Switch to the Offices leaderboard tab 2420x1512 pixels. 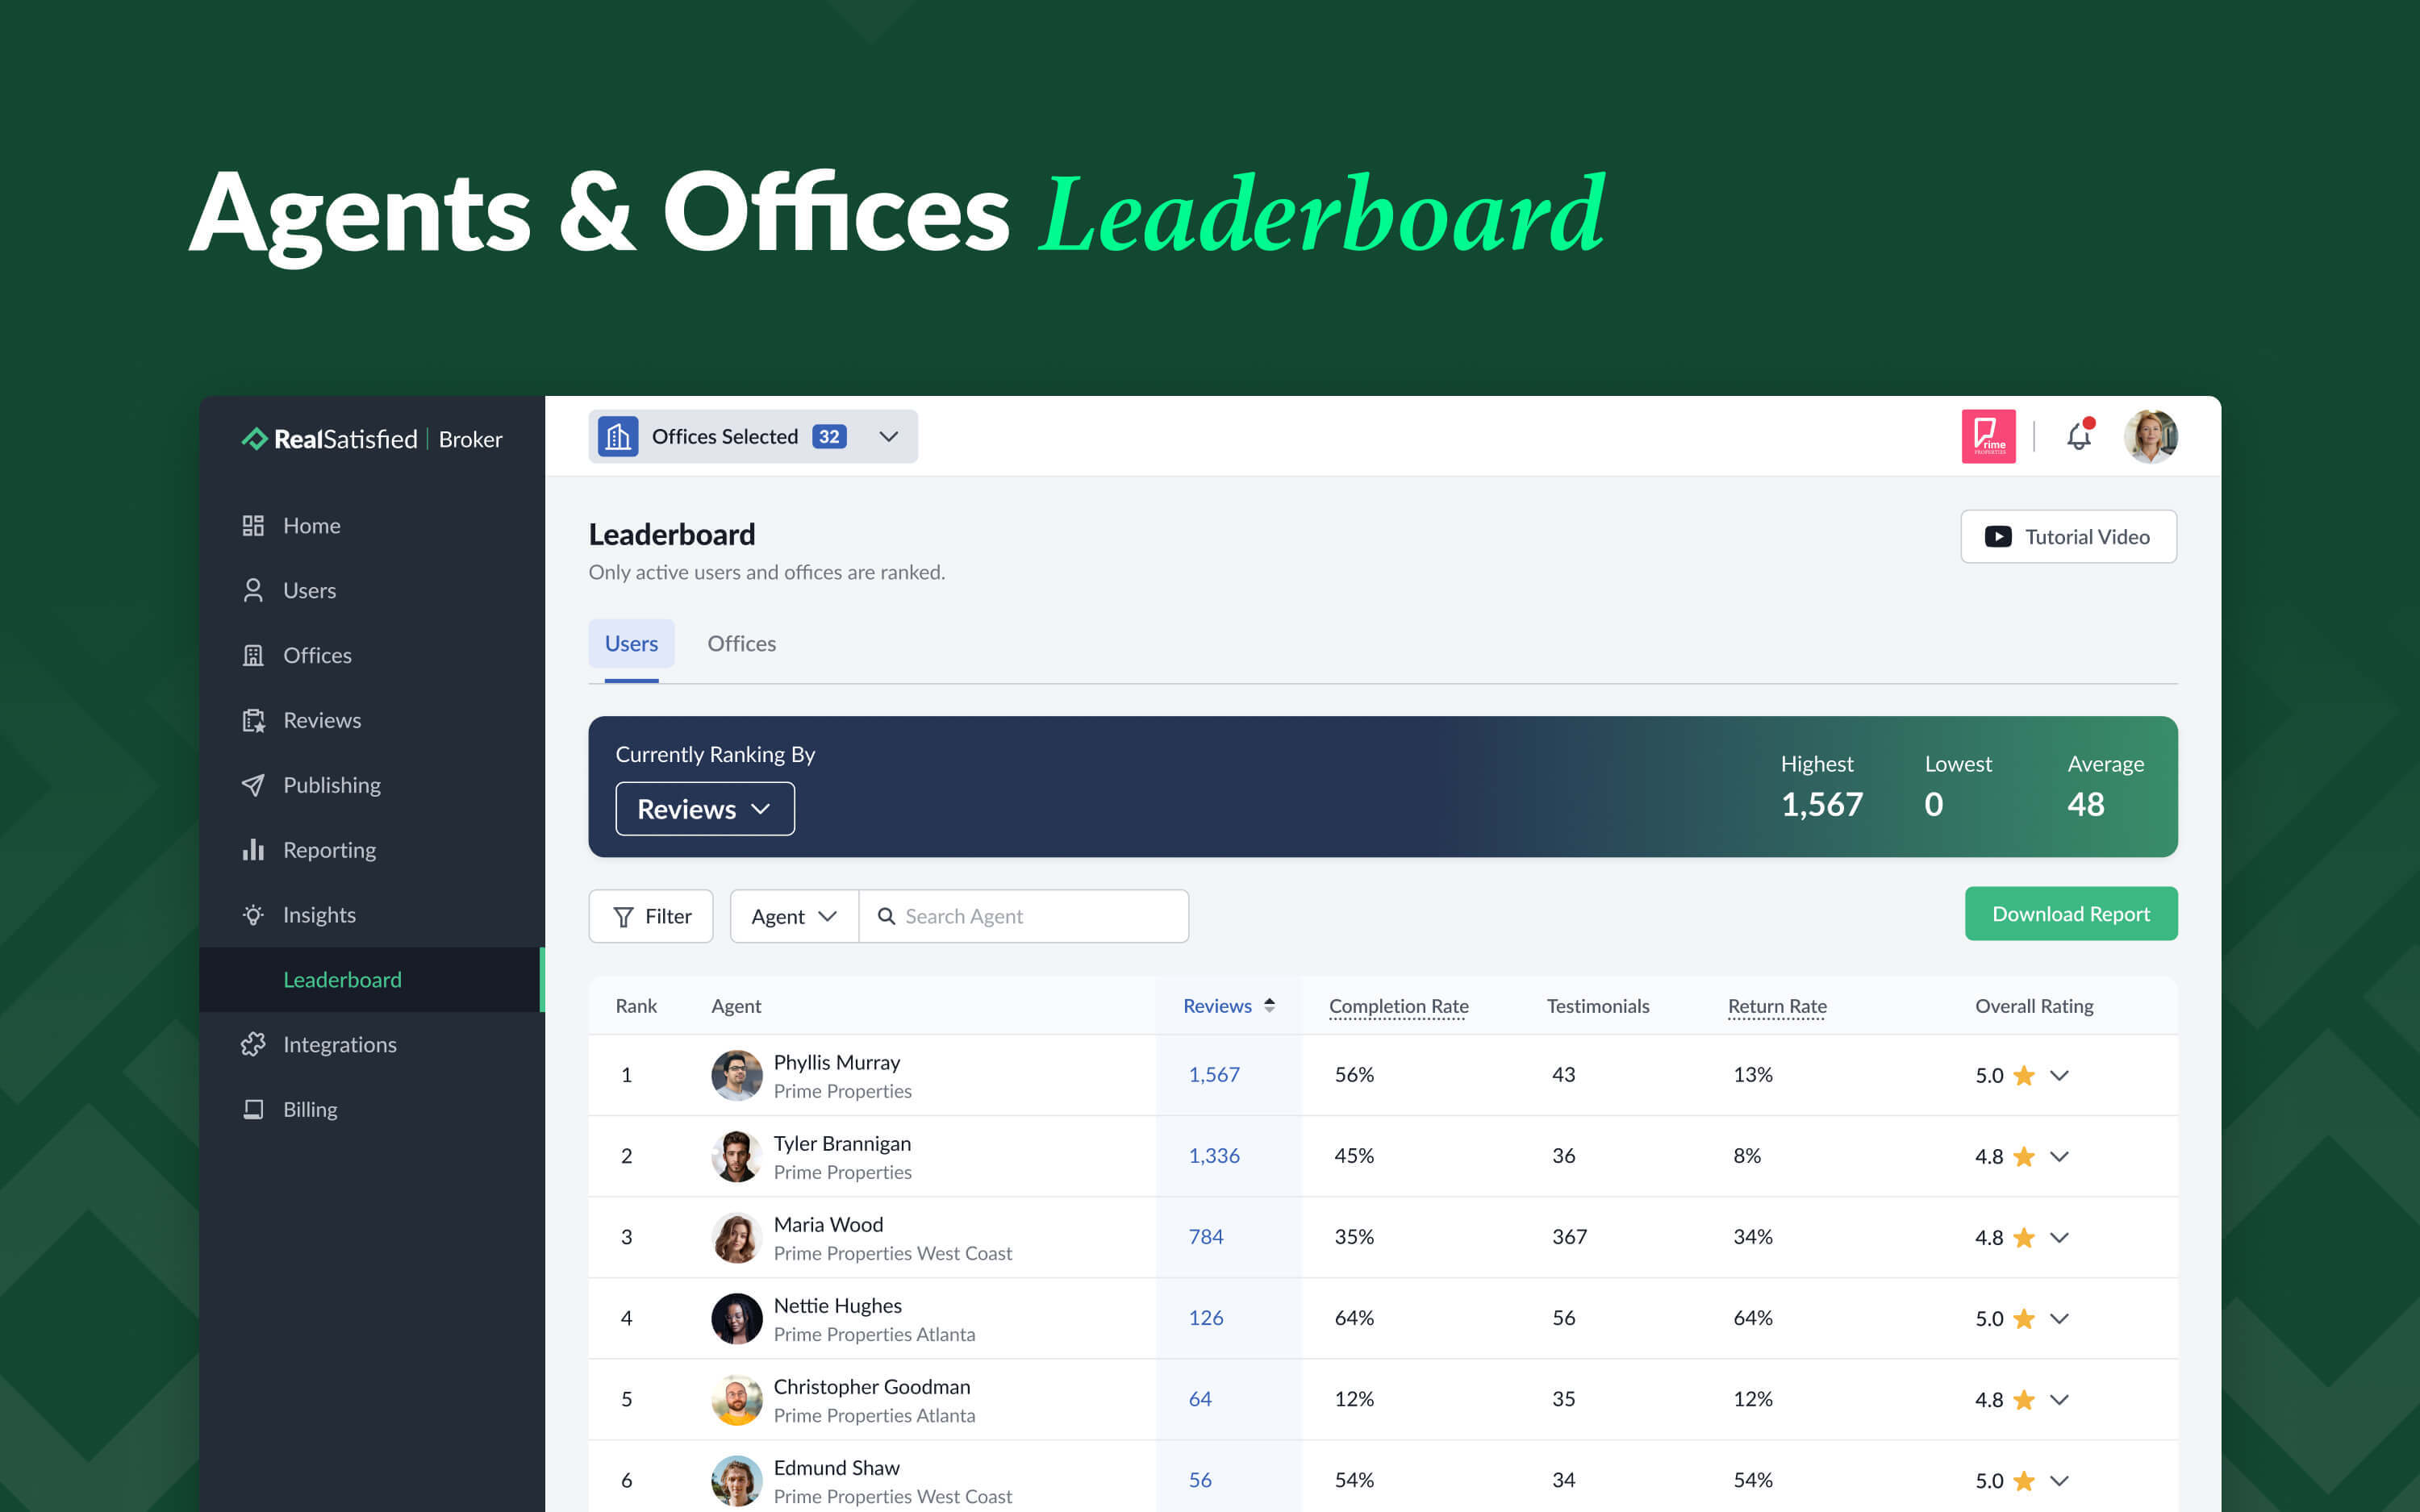pos(741,644)
